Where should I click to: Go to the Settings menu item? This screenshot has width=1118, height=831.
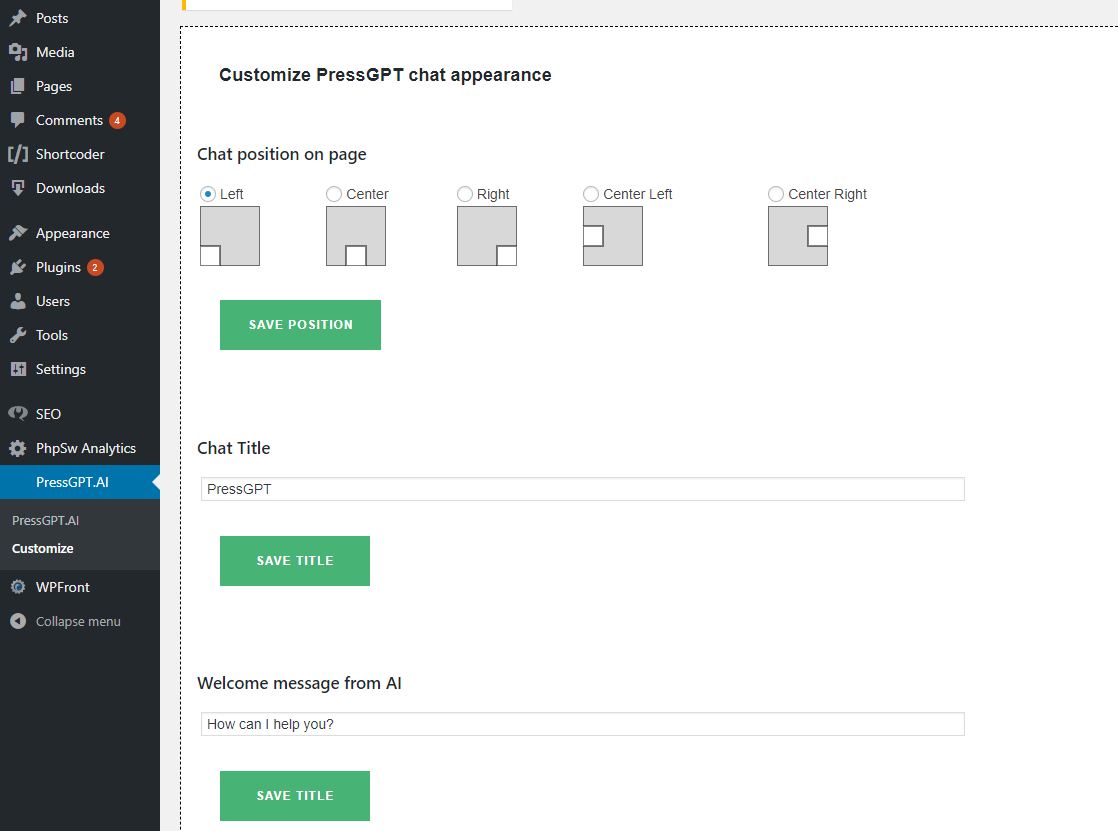[80, 369]
